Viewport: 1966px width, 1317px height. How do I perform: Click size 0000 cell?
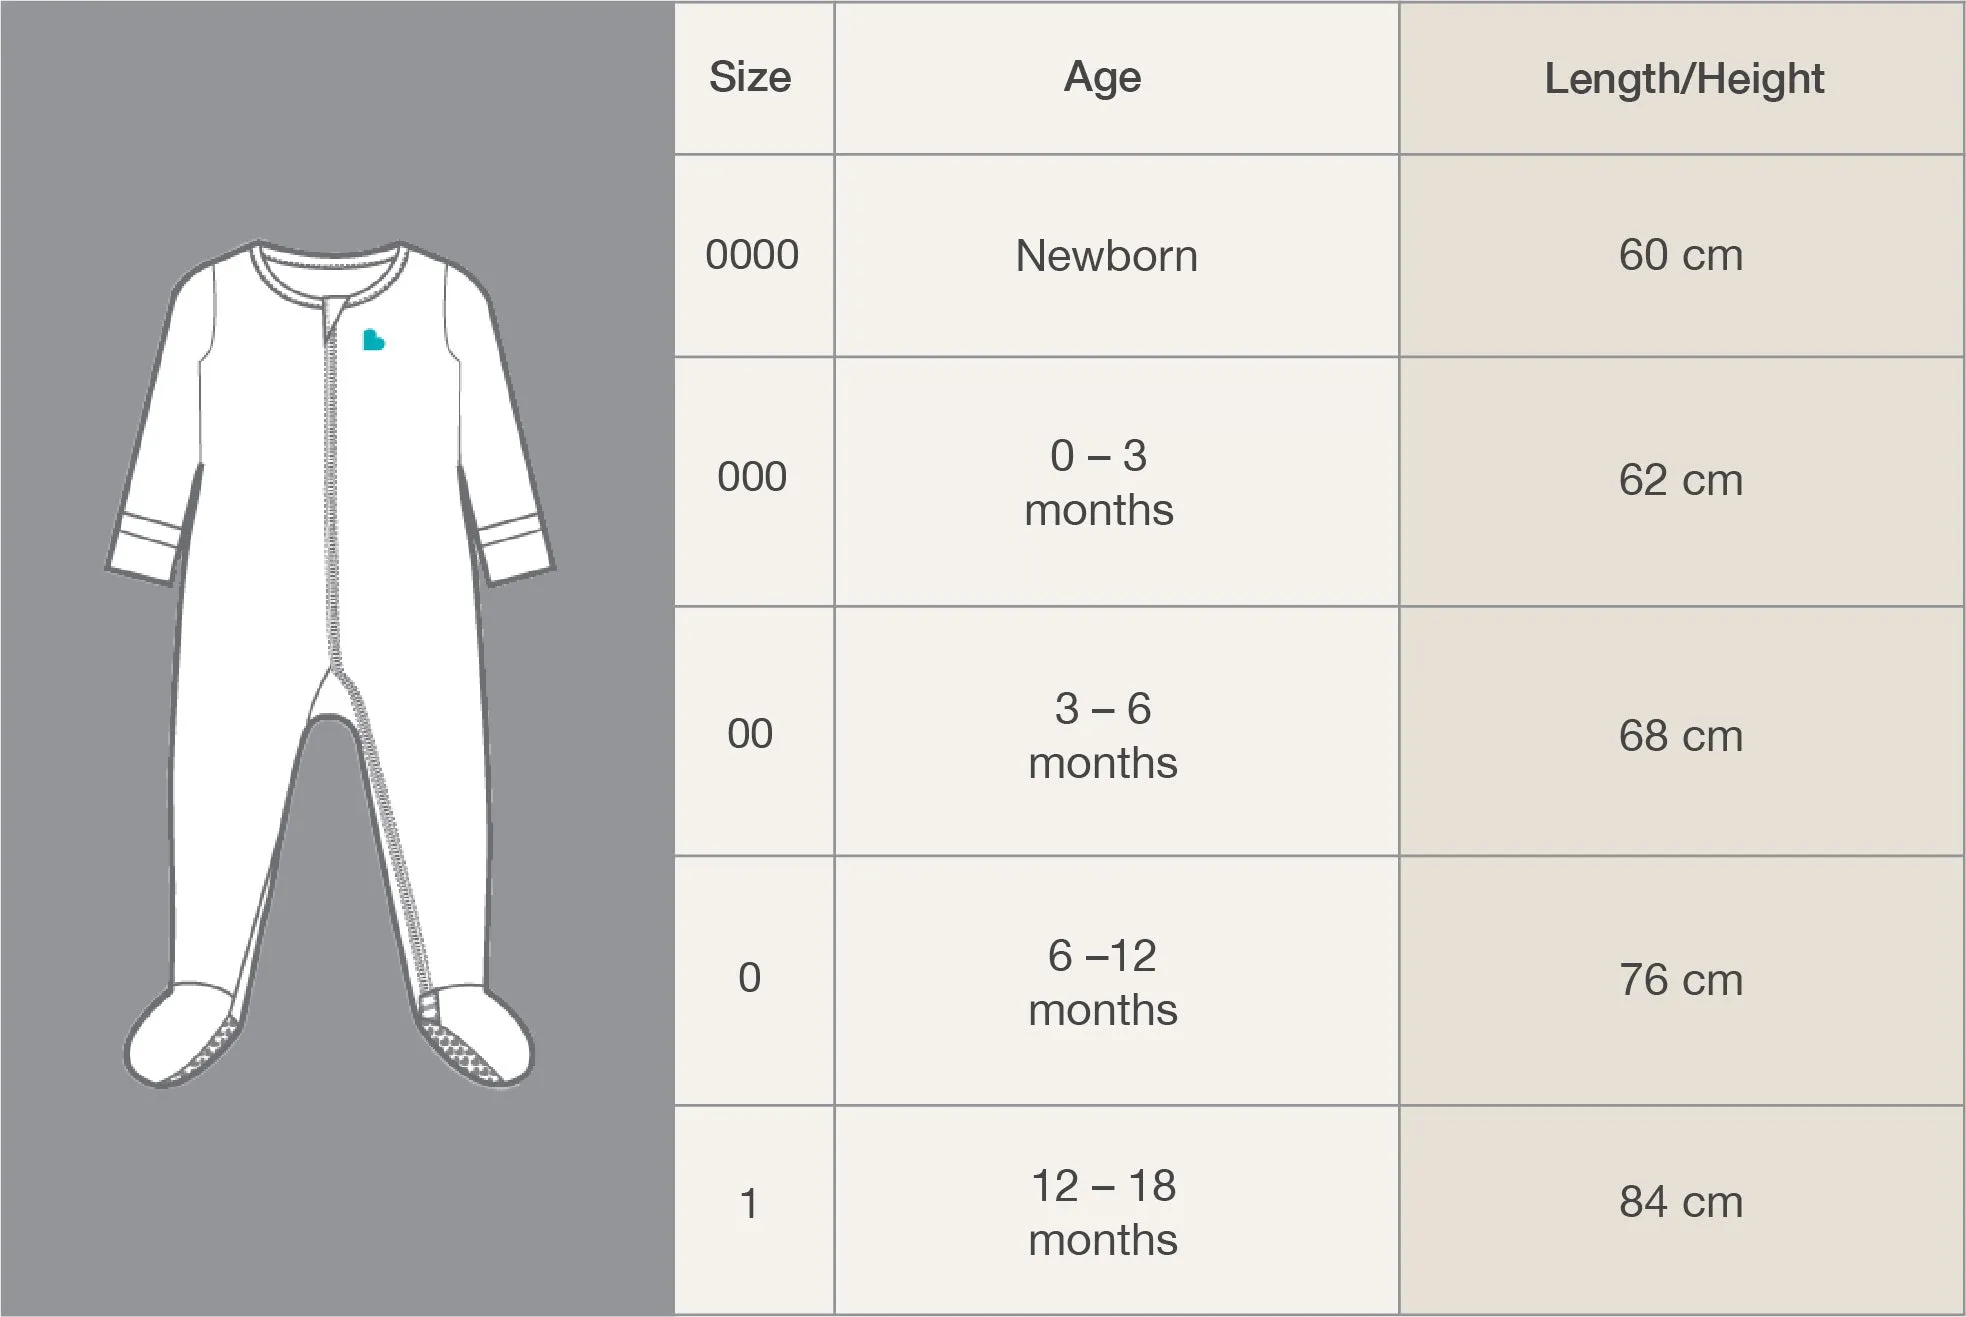point(754,256)
